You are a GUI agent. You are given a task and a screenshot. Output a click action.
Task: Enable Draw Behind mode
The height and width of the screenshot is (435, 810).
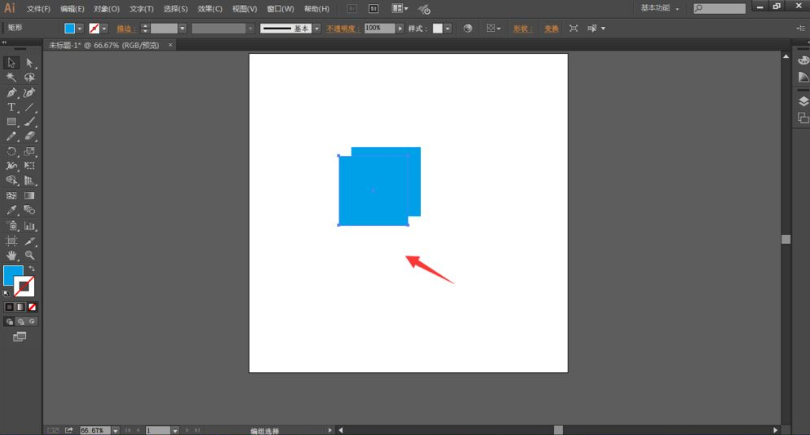pos(21,321)
